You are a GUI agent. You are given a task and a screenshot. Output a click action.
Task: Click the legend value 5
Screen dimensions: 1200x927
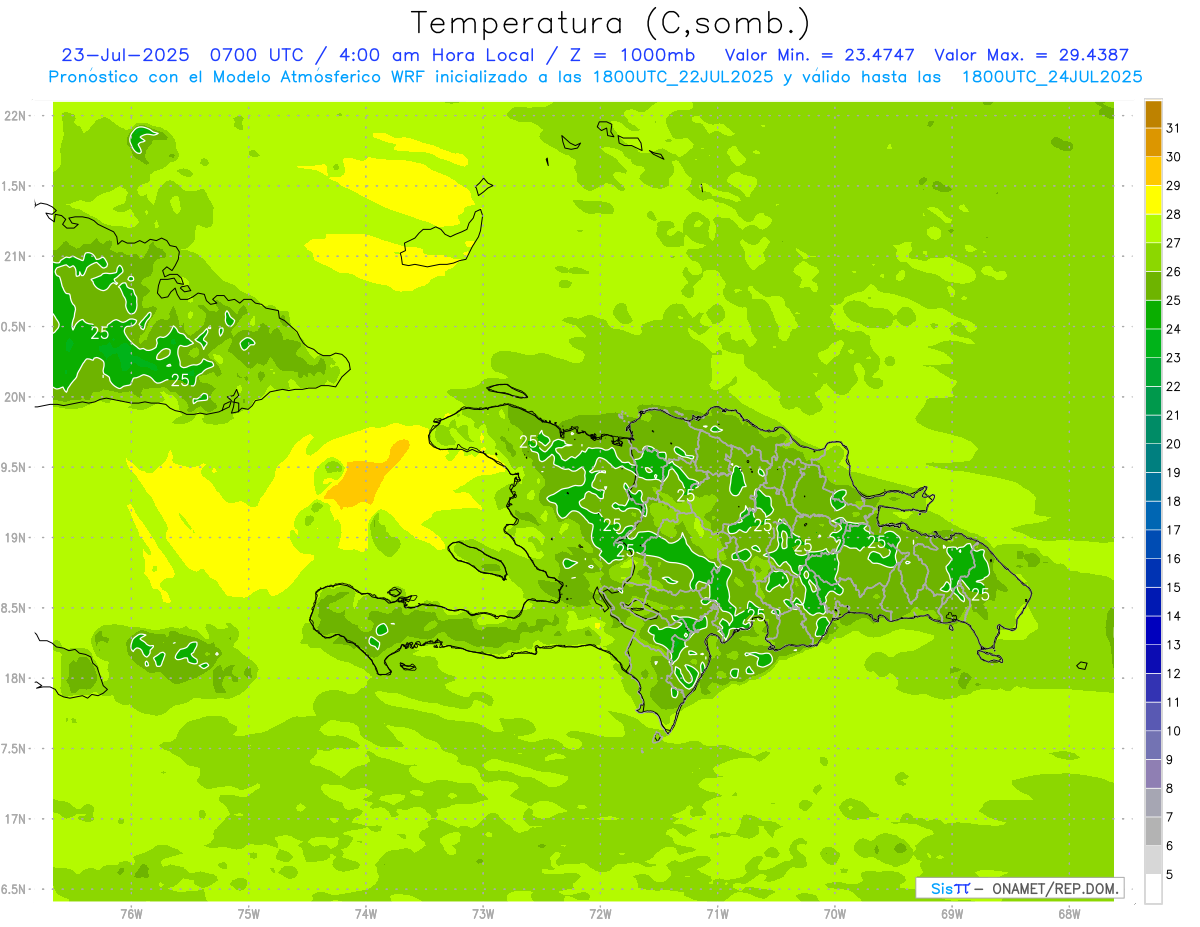pos(1171,874)
